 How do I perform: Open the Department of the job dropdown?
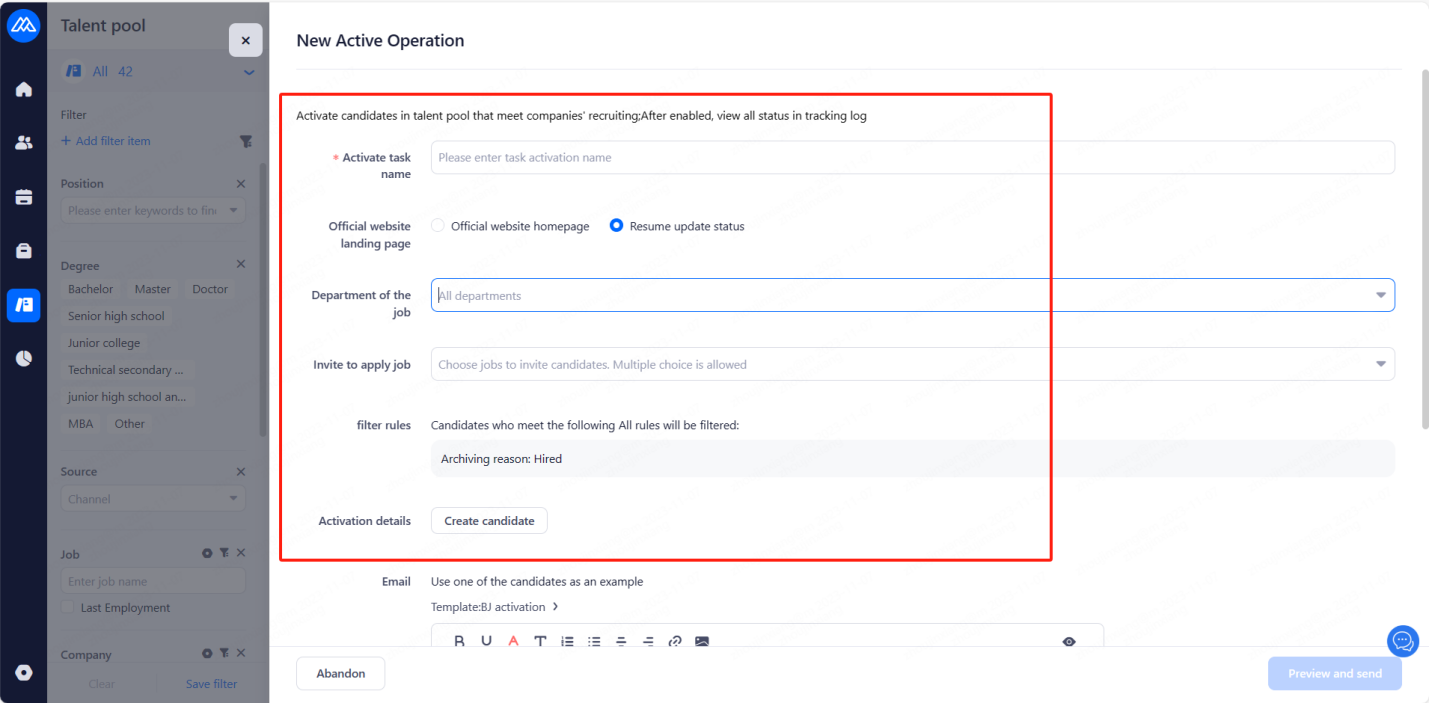[x=912, y=295]
